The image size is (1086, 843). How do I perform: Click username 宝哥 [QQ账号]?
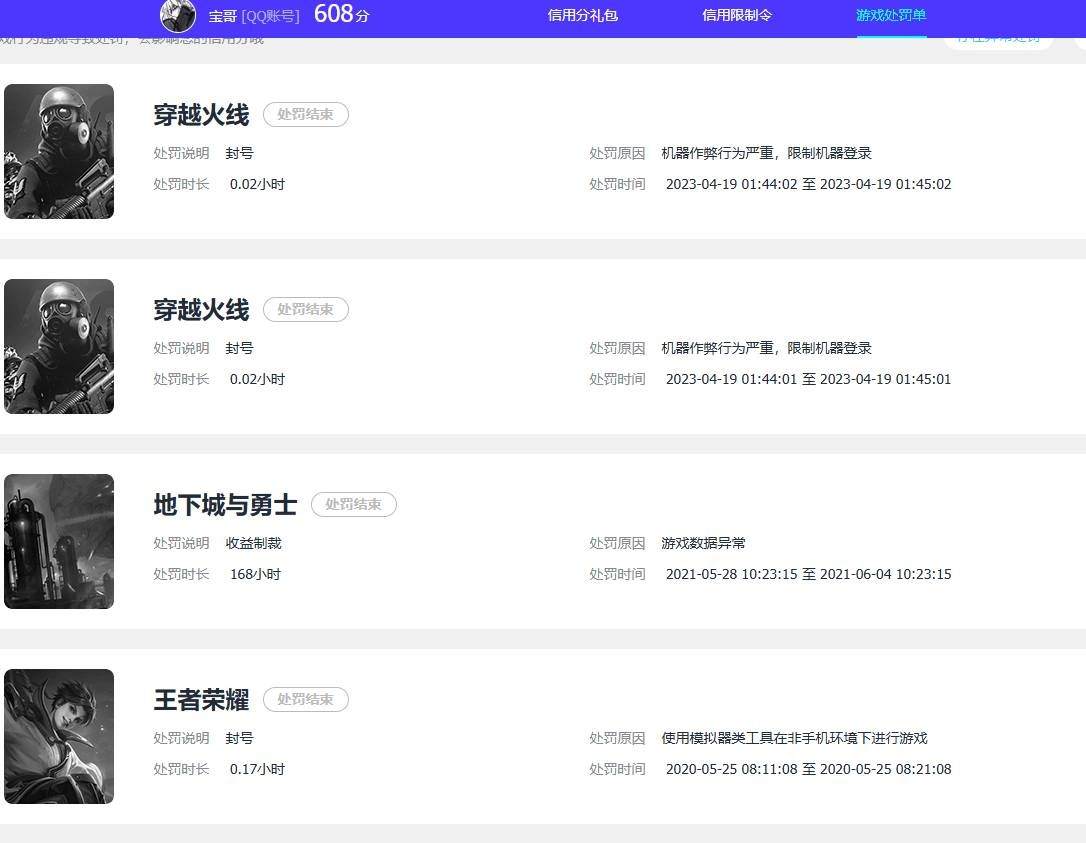click(254, 16)
